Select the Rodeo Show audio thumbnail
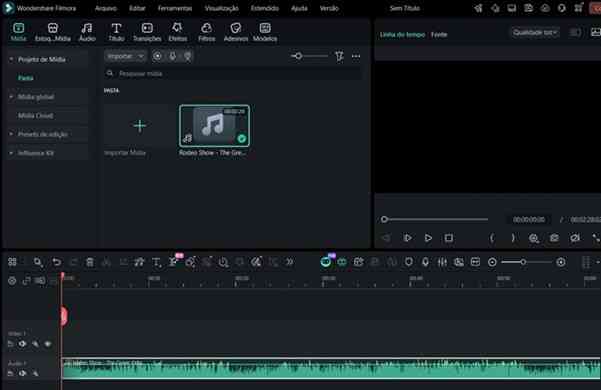The image size is (601, 390). pos(214,126)
